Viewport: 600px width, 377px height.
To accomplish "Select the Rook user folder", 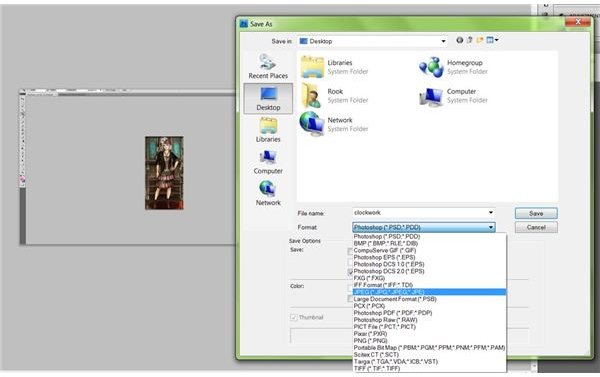I will point(334,95).
